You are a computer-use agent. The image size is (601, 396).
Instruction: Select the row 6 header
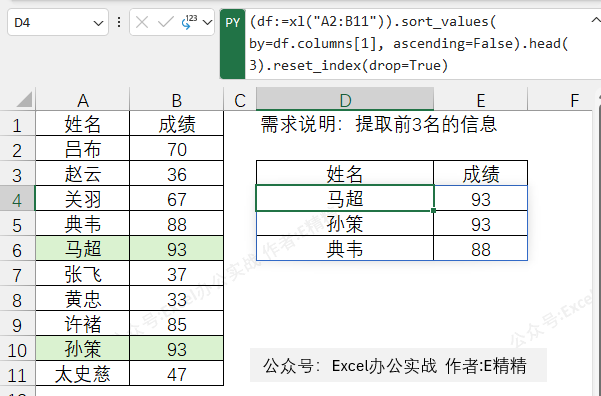click(x=17, y=250)
